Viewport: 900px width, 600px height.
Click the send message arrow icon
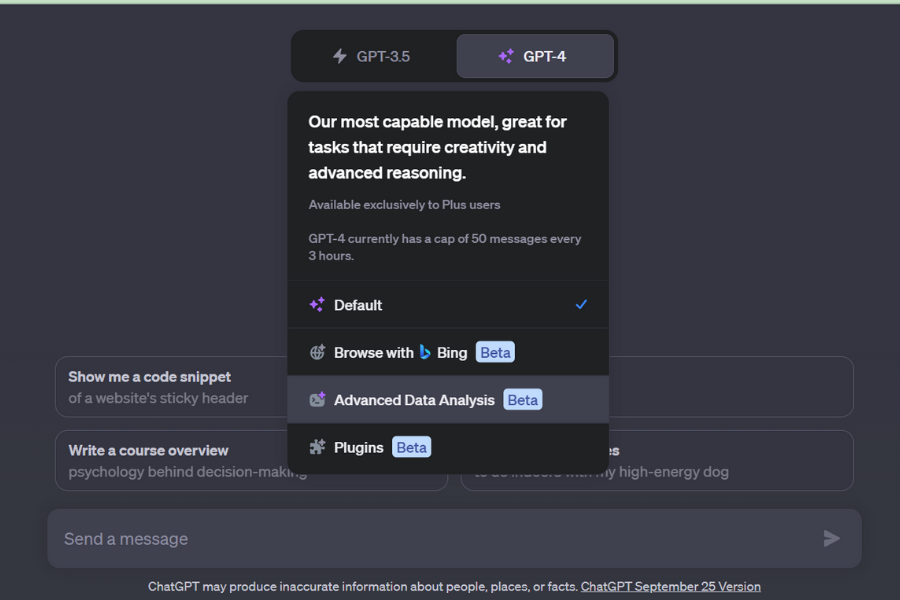[x=831, y=539]
